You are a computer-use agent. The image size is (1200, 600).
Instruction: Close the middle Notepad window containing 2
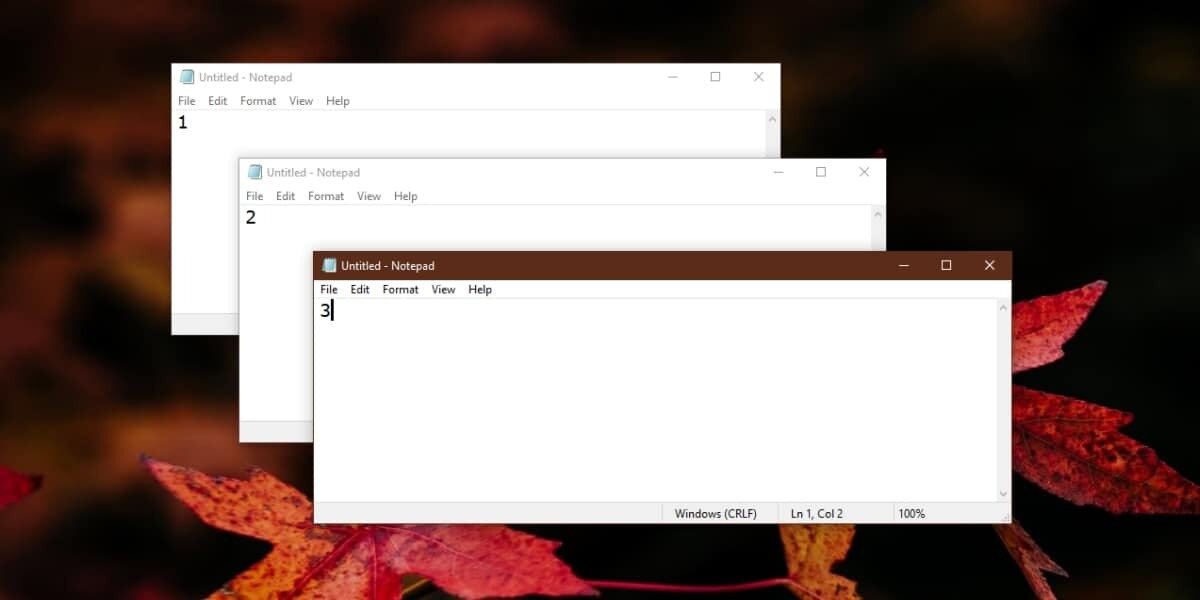[864, 172]
